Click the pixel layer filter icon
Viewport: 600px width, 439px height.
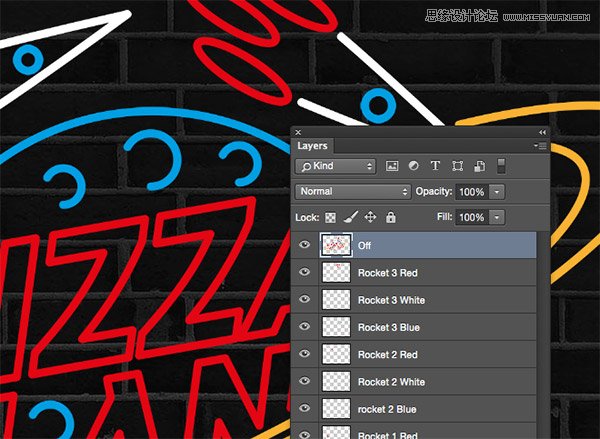point(392,166)
